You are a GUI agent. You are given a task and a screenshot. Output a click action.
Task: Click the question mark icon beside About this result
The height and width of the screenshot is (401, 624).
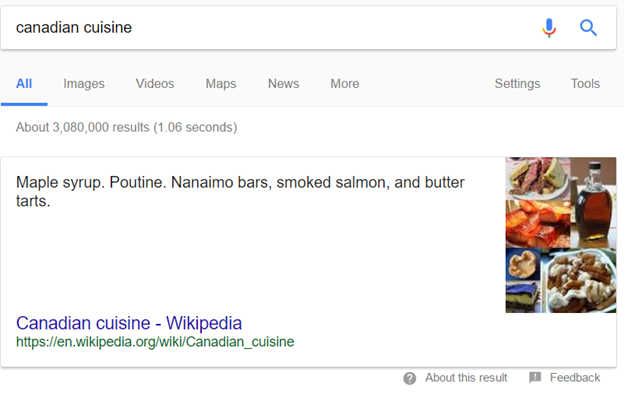click(x=410, y=378)
